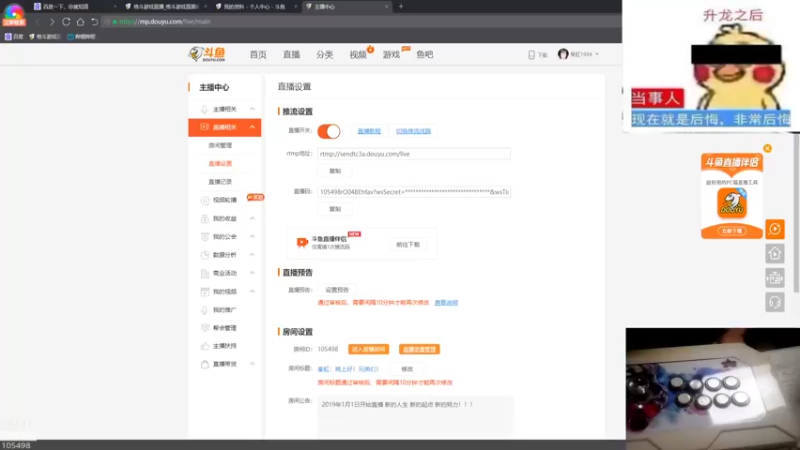Click the 设置预告 button
Viewport: 800px width, 450px height.
337,290
